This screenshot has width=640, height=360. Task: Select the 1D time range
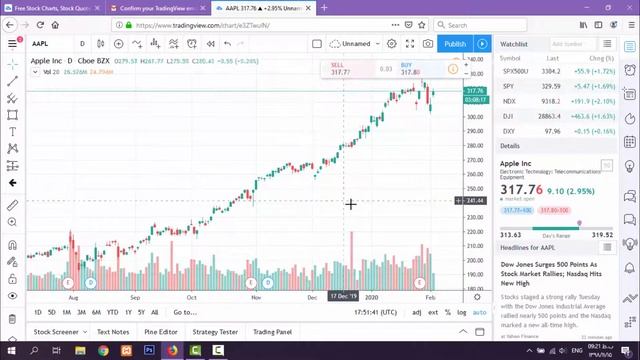38,312
